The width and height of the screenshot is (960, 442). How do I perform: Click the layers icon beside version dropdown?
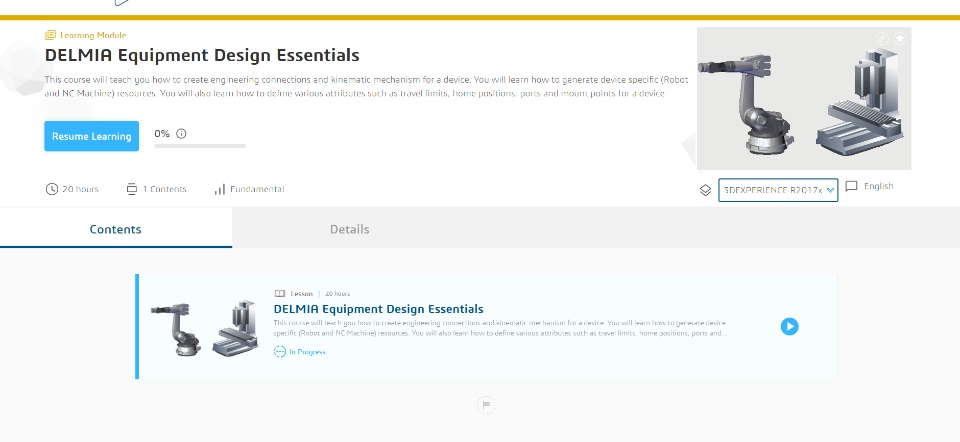[705, 190]
